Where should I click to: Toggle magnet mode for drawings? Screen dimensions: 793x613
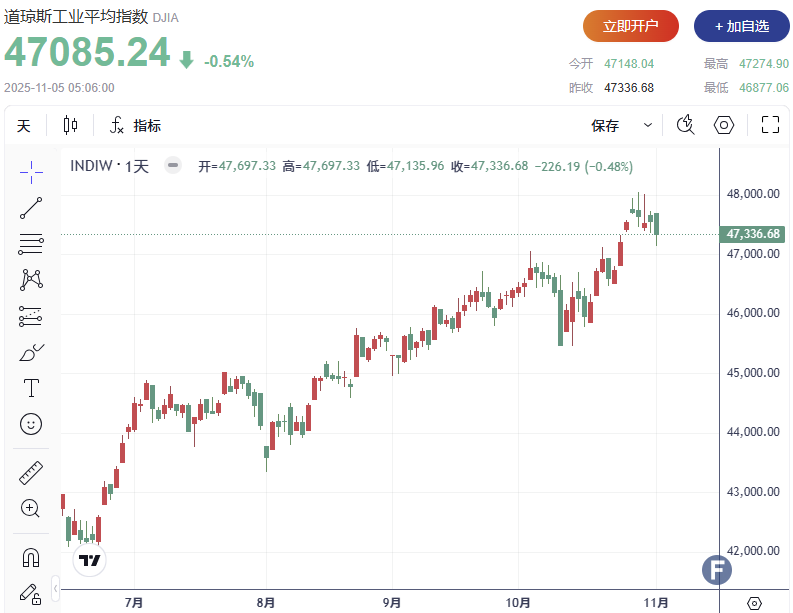pos(31,556)
